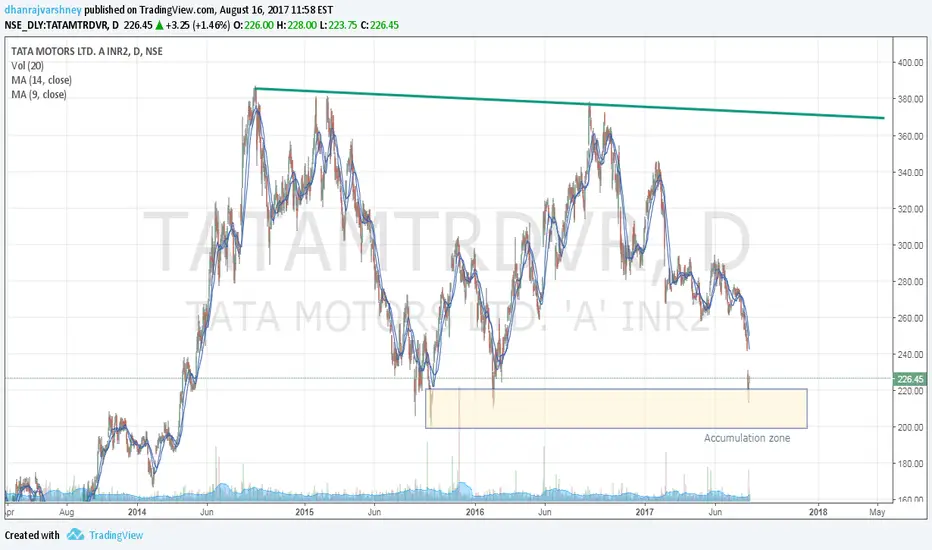Select the green descending trendline
Image resolution: width=932 pixels, height=550 pixels.
(569, 103)
